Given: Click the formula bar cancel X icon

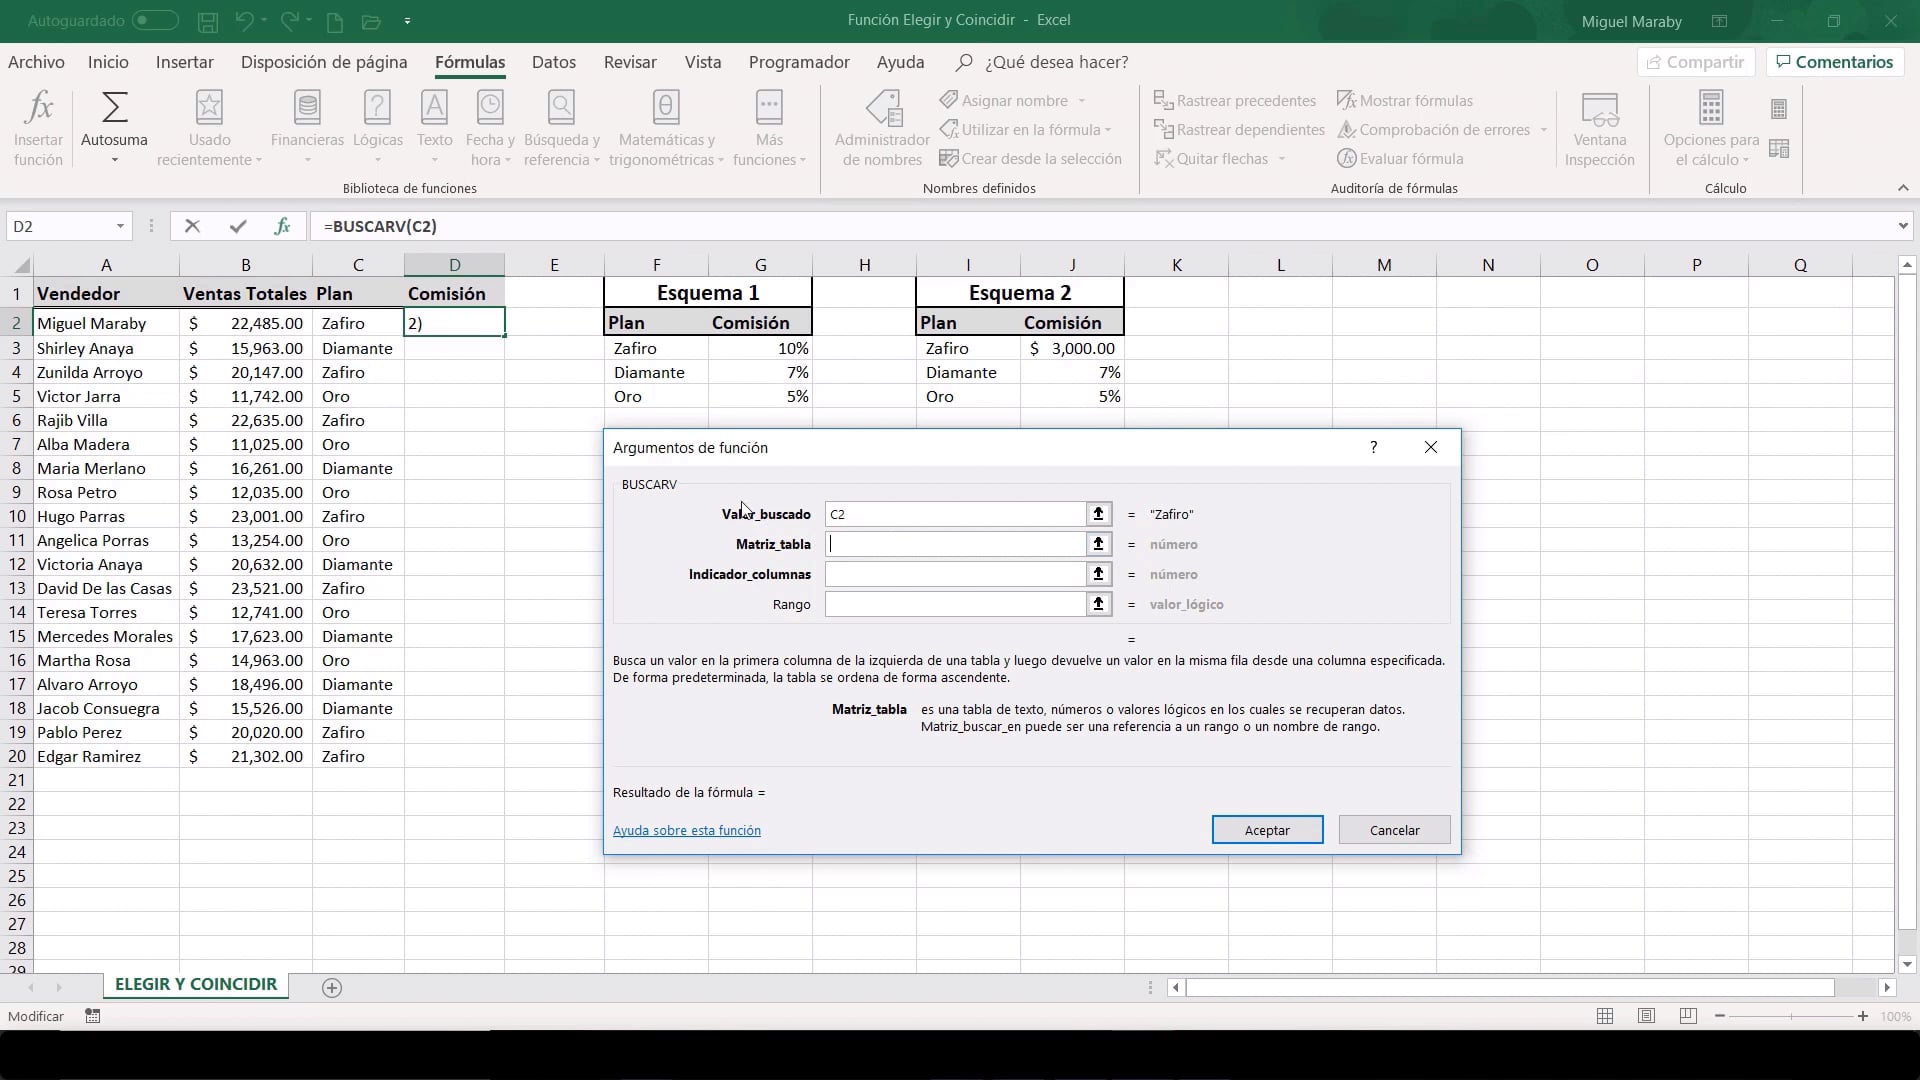Looking at the screenshot, I should click(x=192, y=226).
